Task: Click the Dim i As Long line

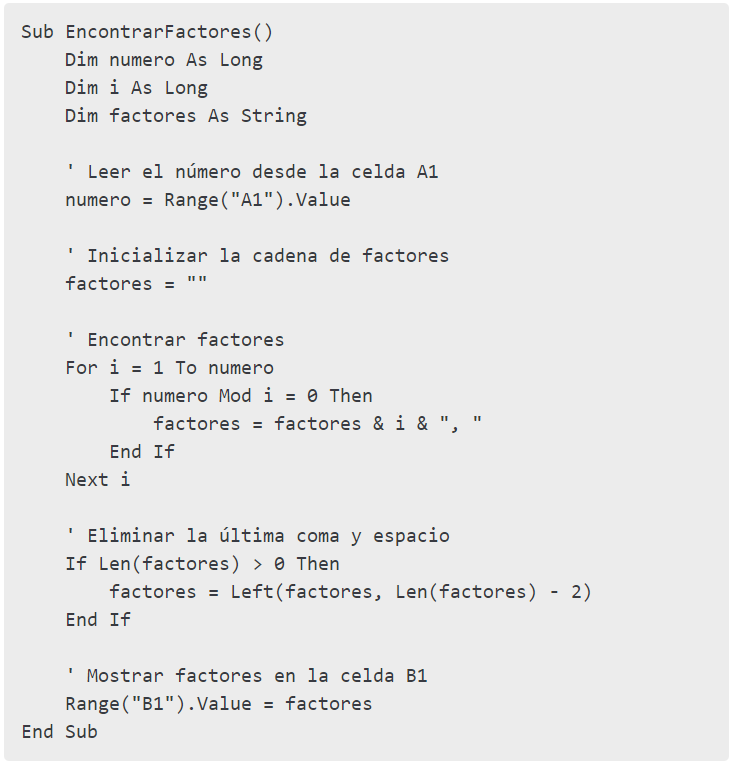Action: point(136,87)
